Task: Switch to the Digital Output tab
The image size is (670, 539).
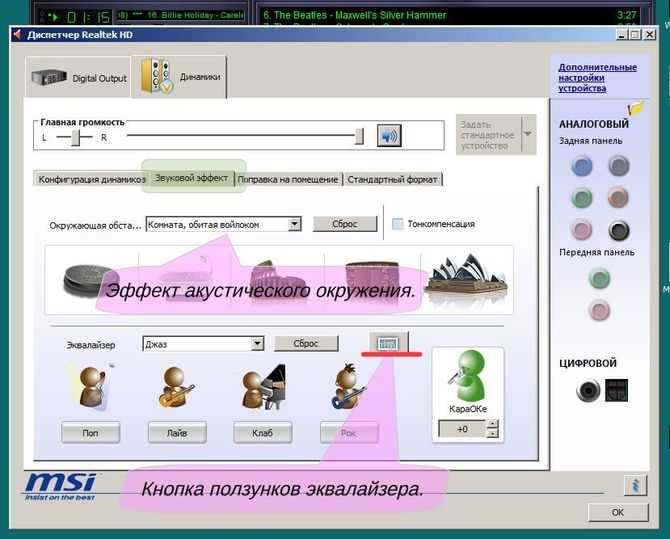Action: [79, 77]
